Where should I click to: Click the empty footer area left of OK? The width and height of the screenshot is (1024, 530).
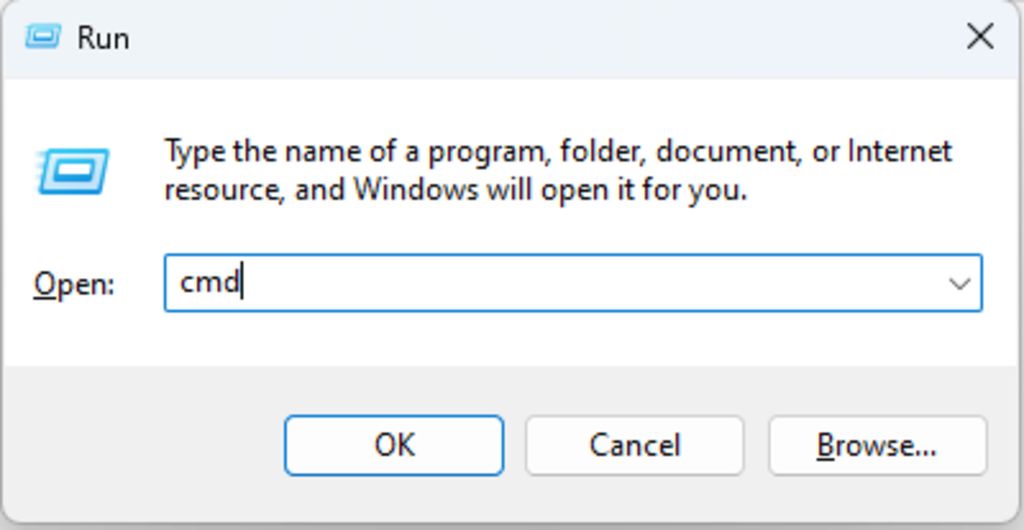(140, 445)
